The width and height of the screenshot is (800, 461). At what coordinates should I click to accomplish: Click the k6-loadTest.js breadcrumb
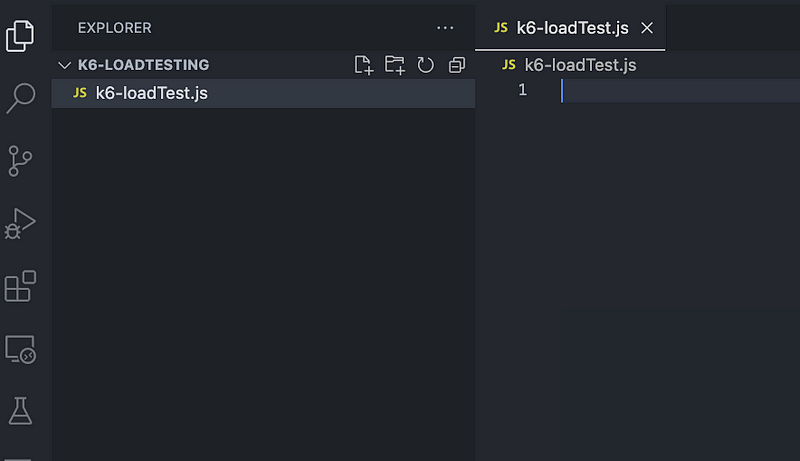tap(580, 65)
